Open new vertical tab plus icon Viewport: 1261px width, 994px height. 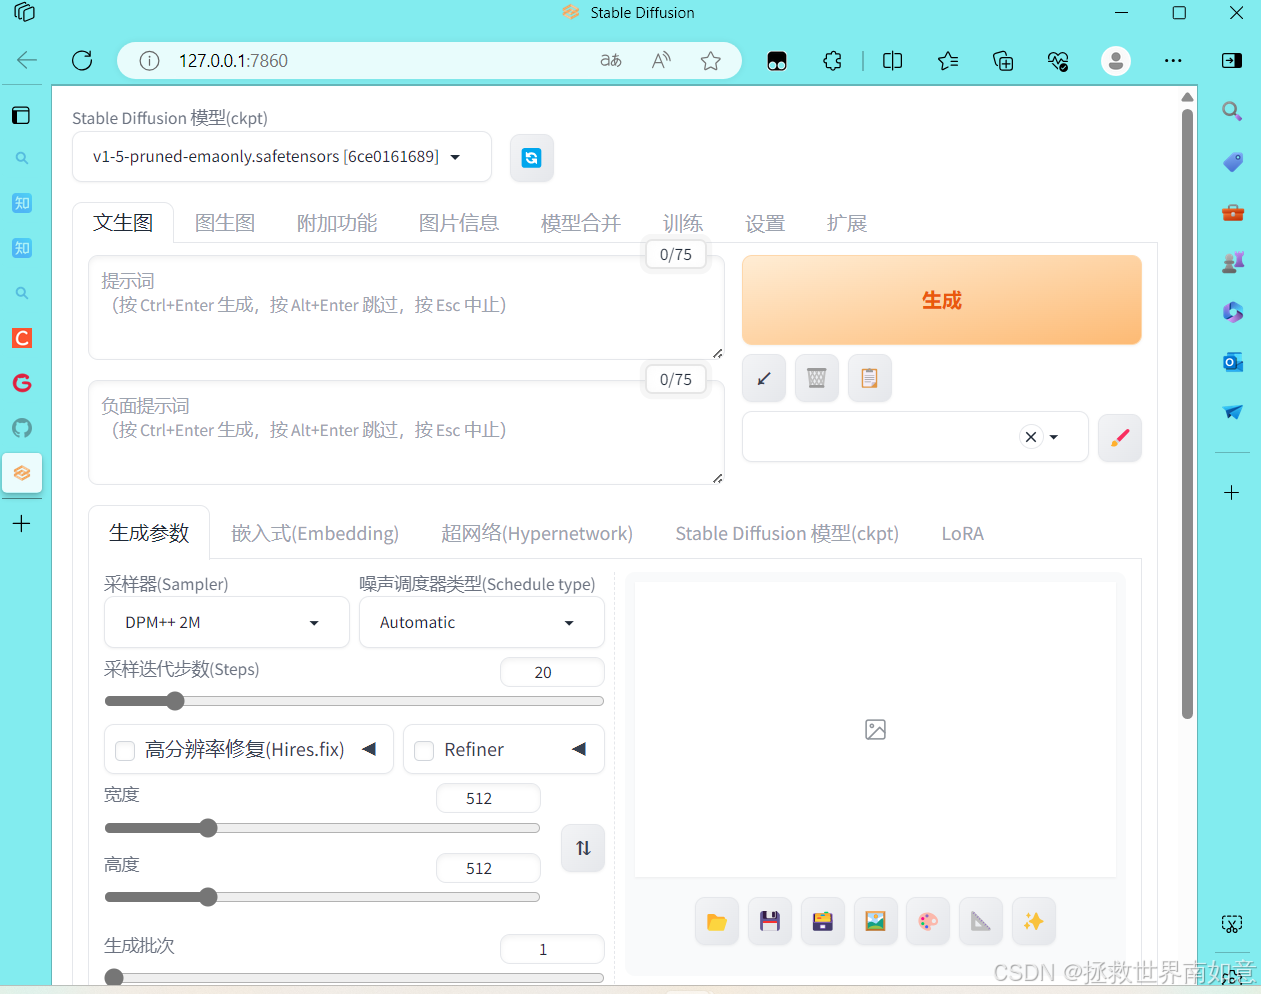22,523
